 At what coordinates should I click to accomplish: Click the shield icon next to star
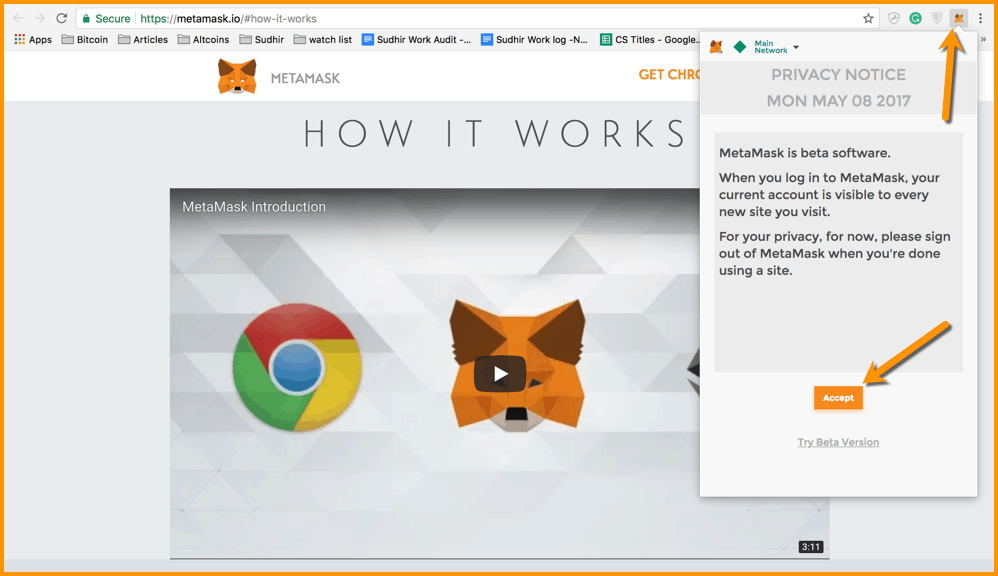coord(894,18)
